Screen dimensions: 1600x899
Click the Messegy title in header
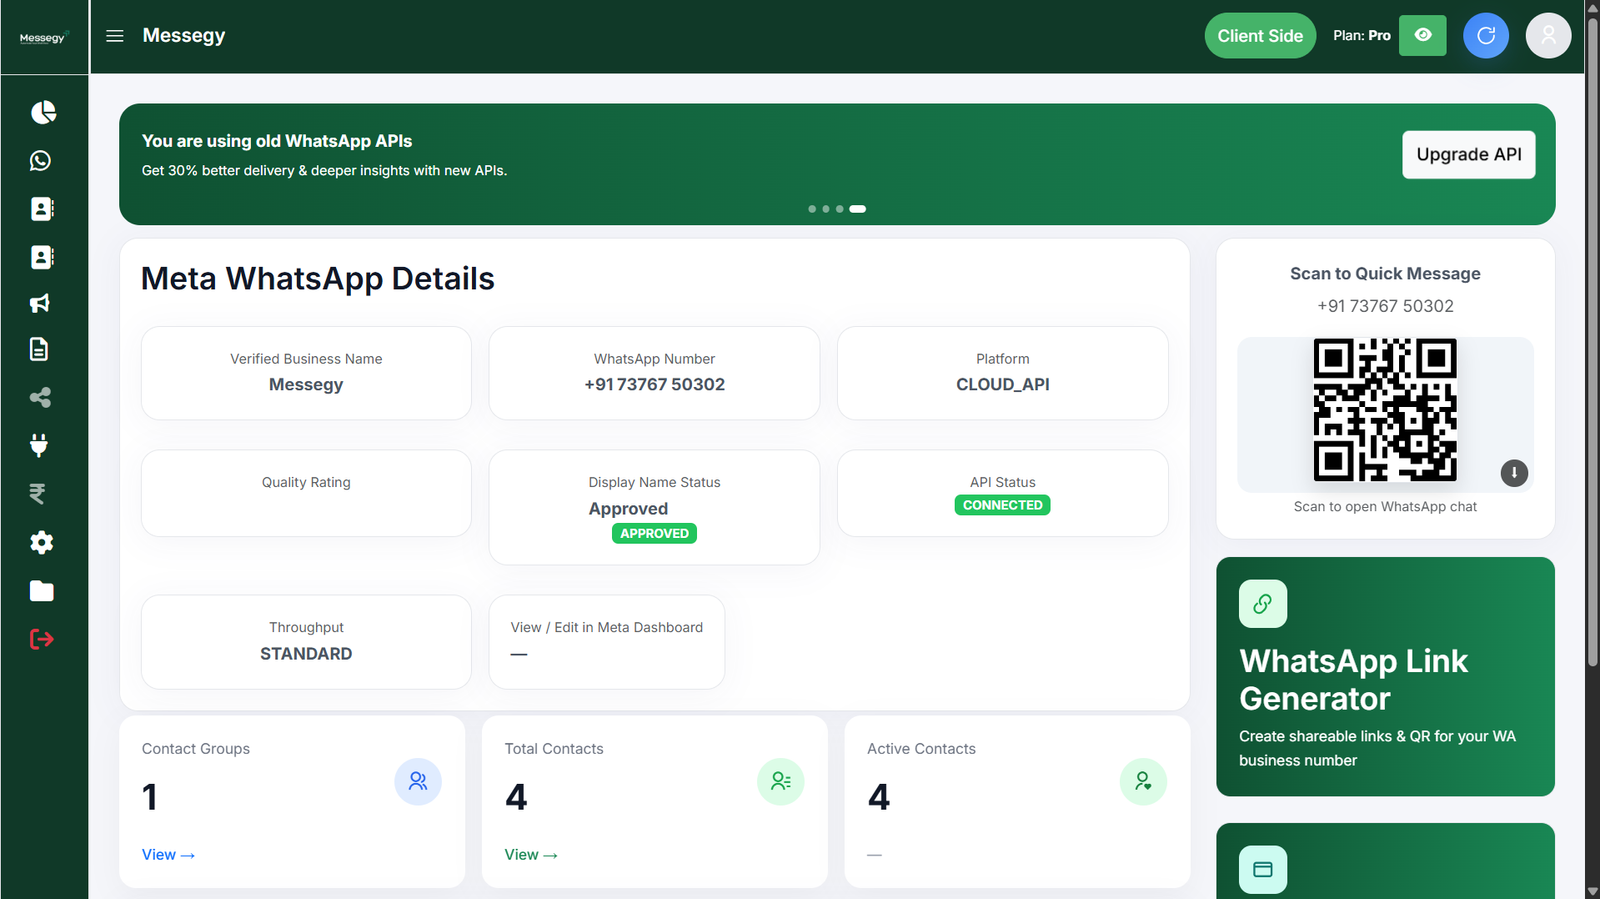(184, 36)
